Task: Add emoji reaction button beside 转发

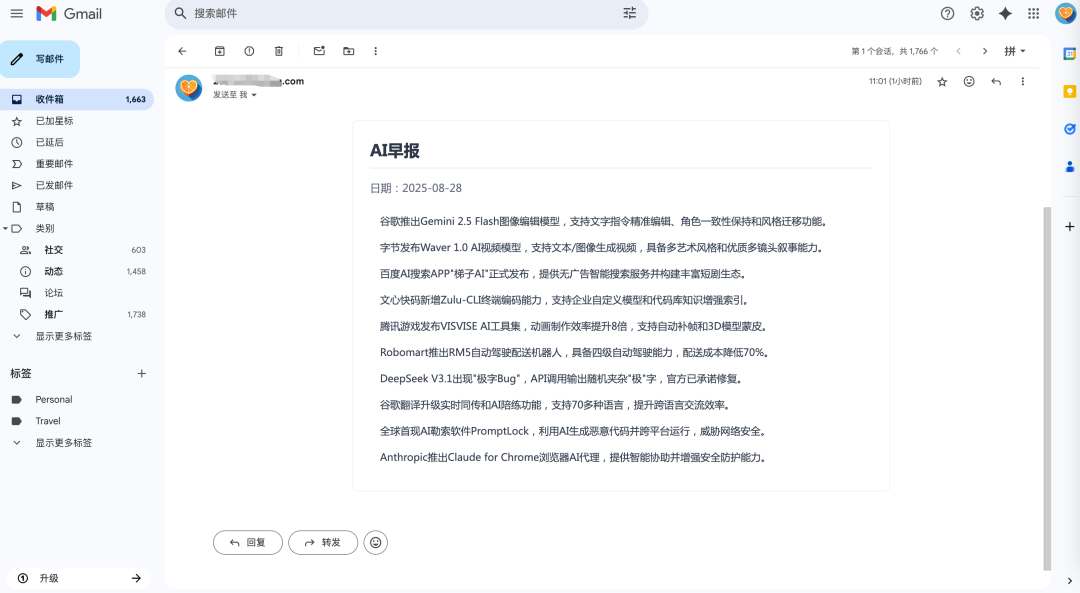Action: [x=375, y=543]
